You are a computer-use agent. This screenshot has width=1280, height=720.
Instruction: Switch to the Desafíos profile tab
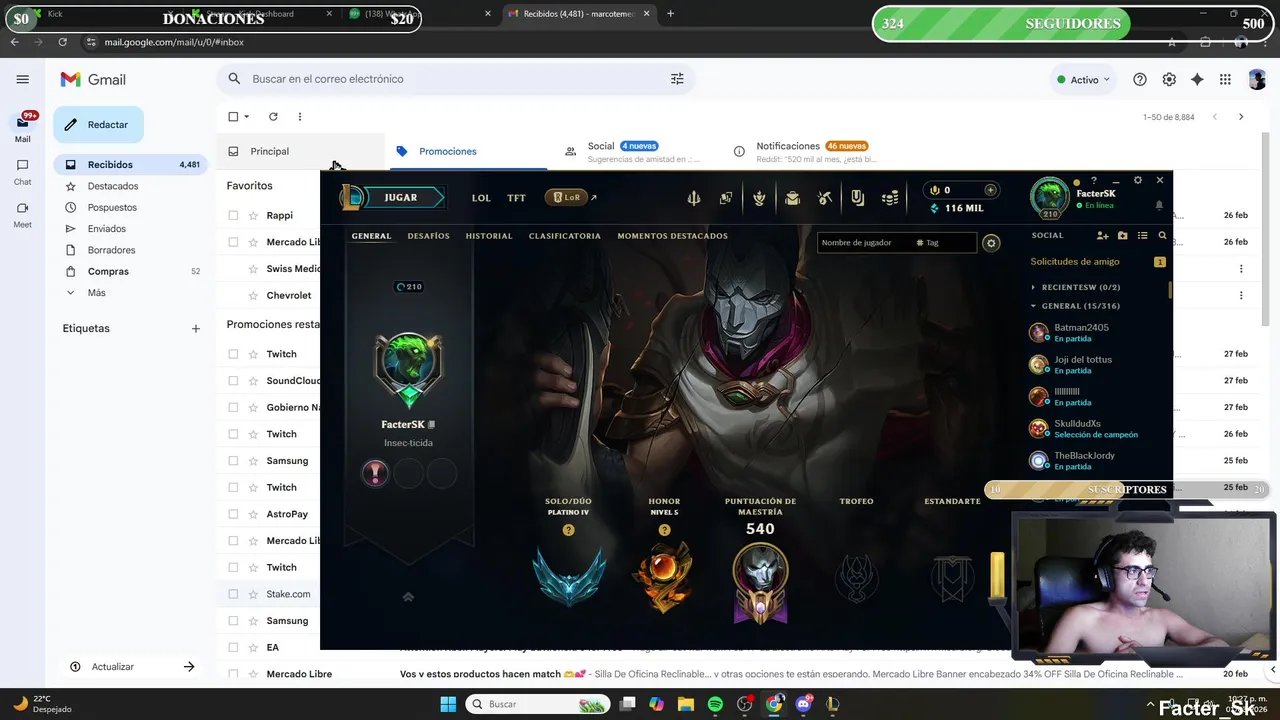428,236
